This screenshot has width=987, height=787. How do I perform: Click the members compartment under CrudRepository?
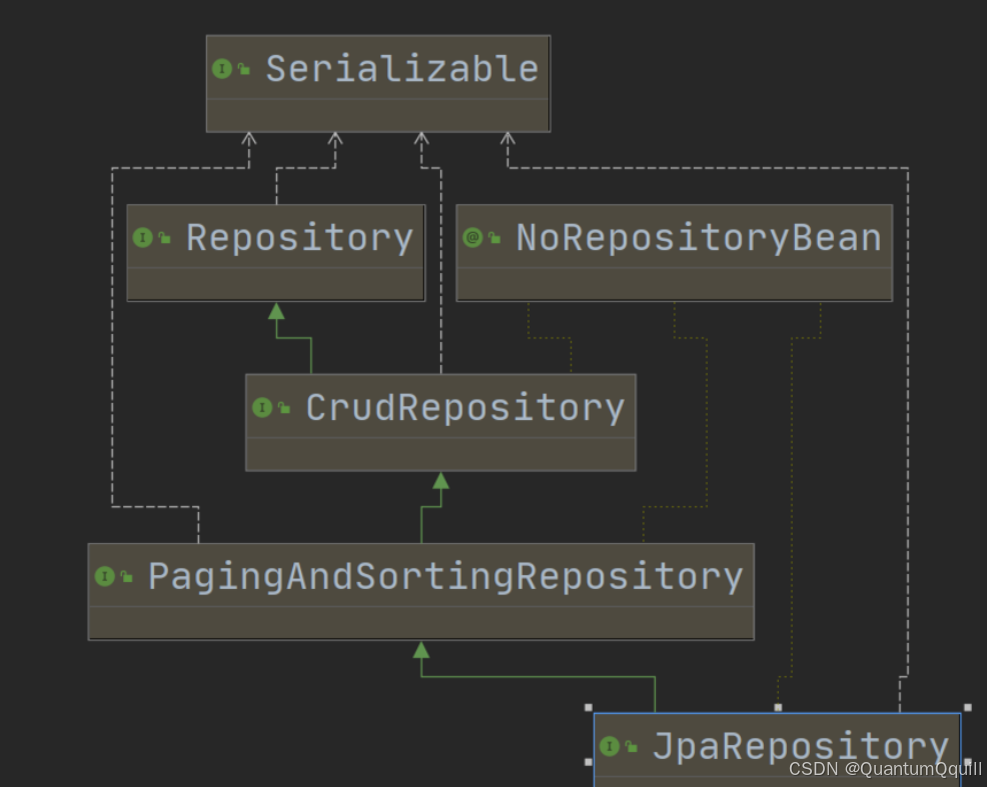point(441,453)
